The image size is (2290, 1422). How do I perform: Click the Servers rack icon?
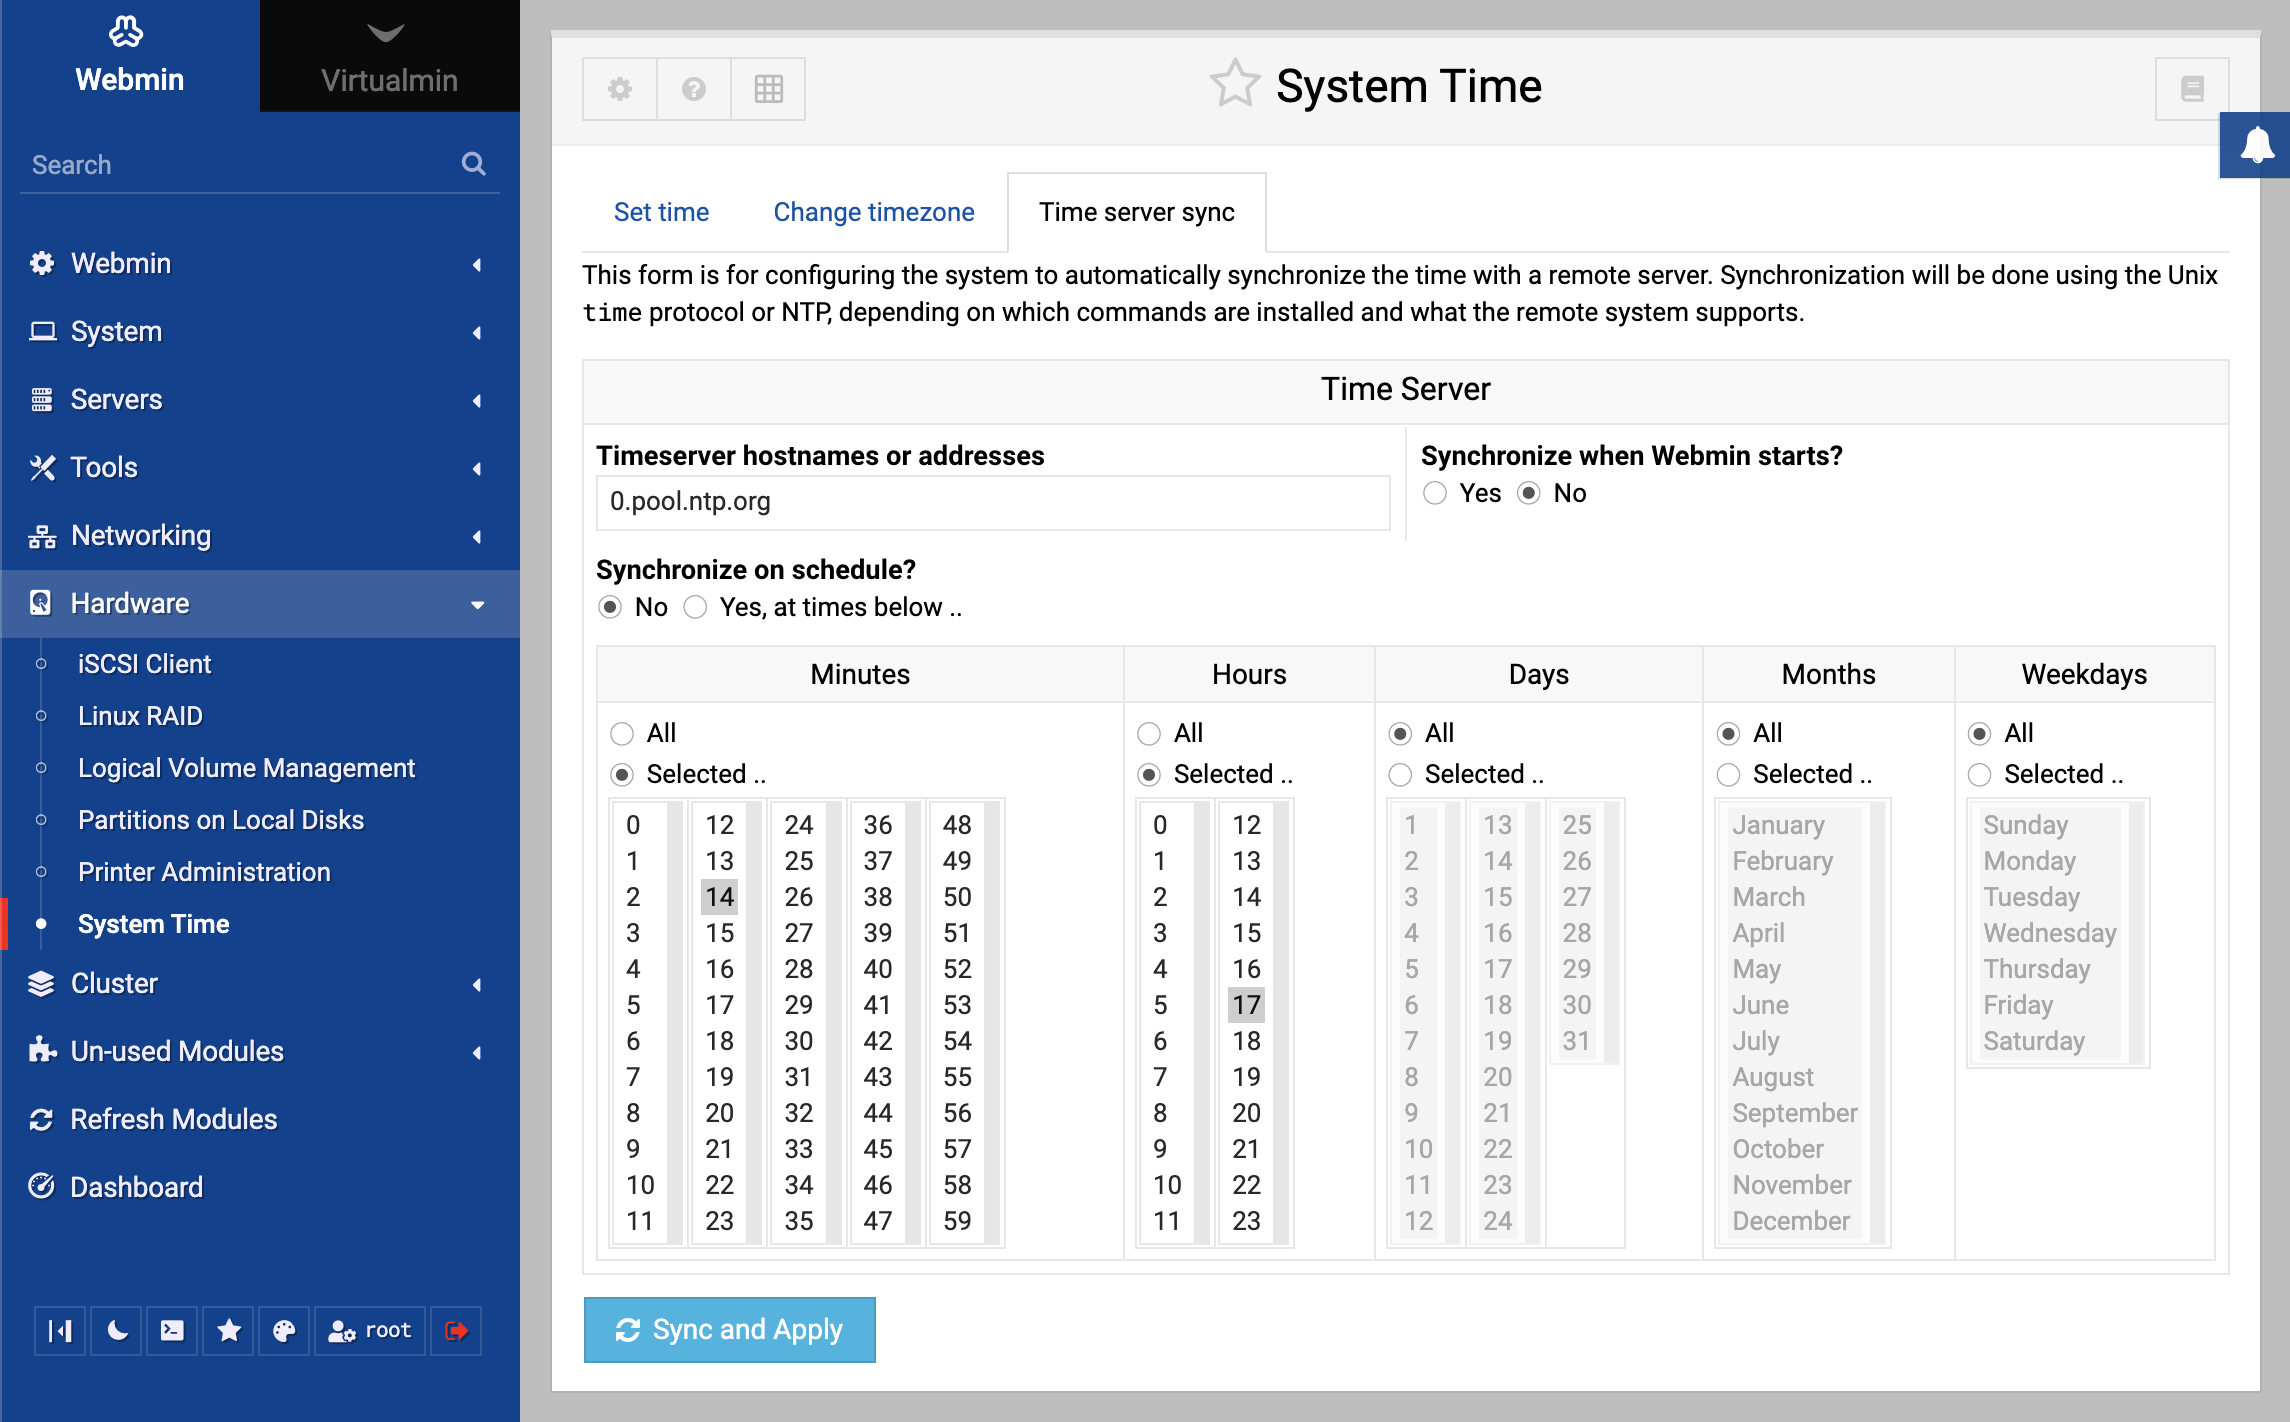[x=41, y=400]
